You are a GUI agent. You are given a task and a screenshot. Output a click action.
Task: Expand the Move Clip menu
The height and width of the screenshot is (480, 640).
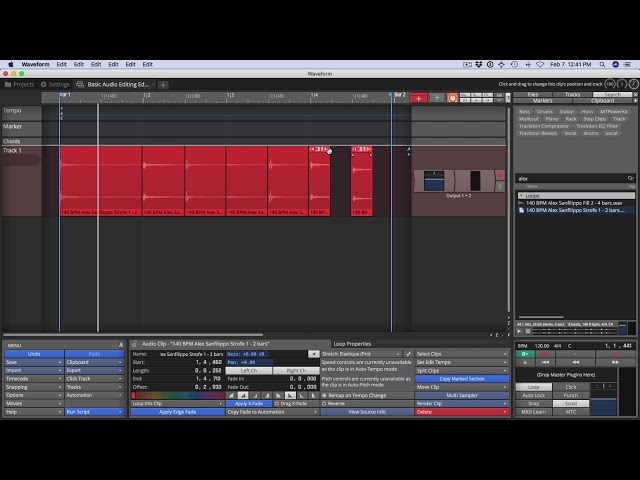(462, 387)
